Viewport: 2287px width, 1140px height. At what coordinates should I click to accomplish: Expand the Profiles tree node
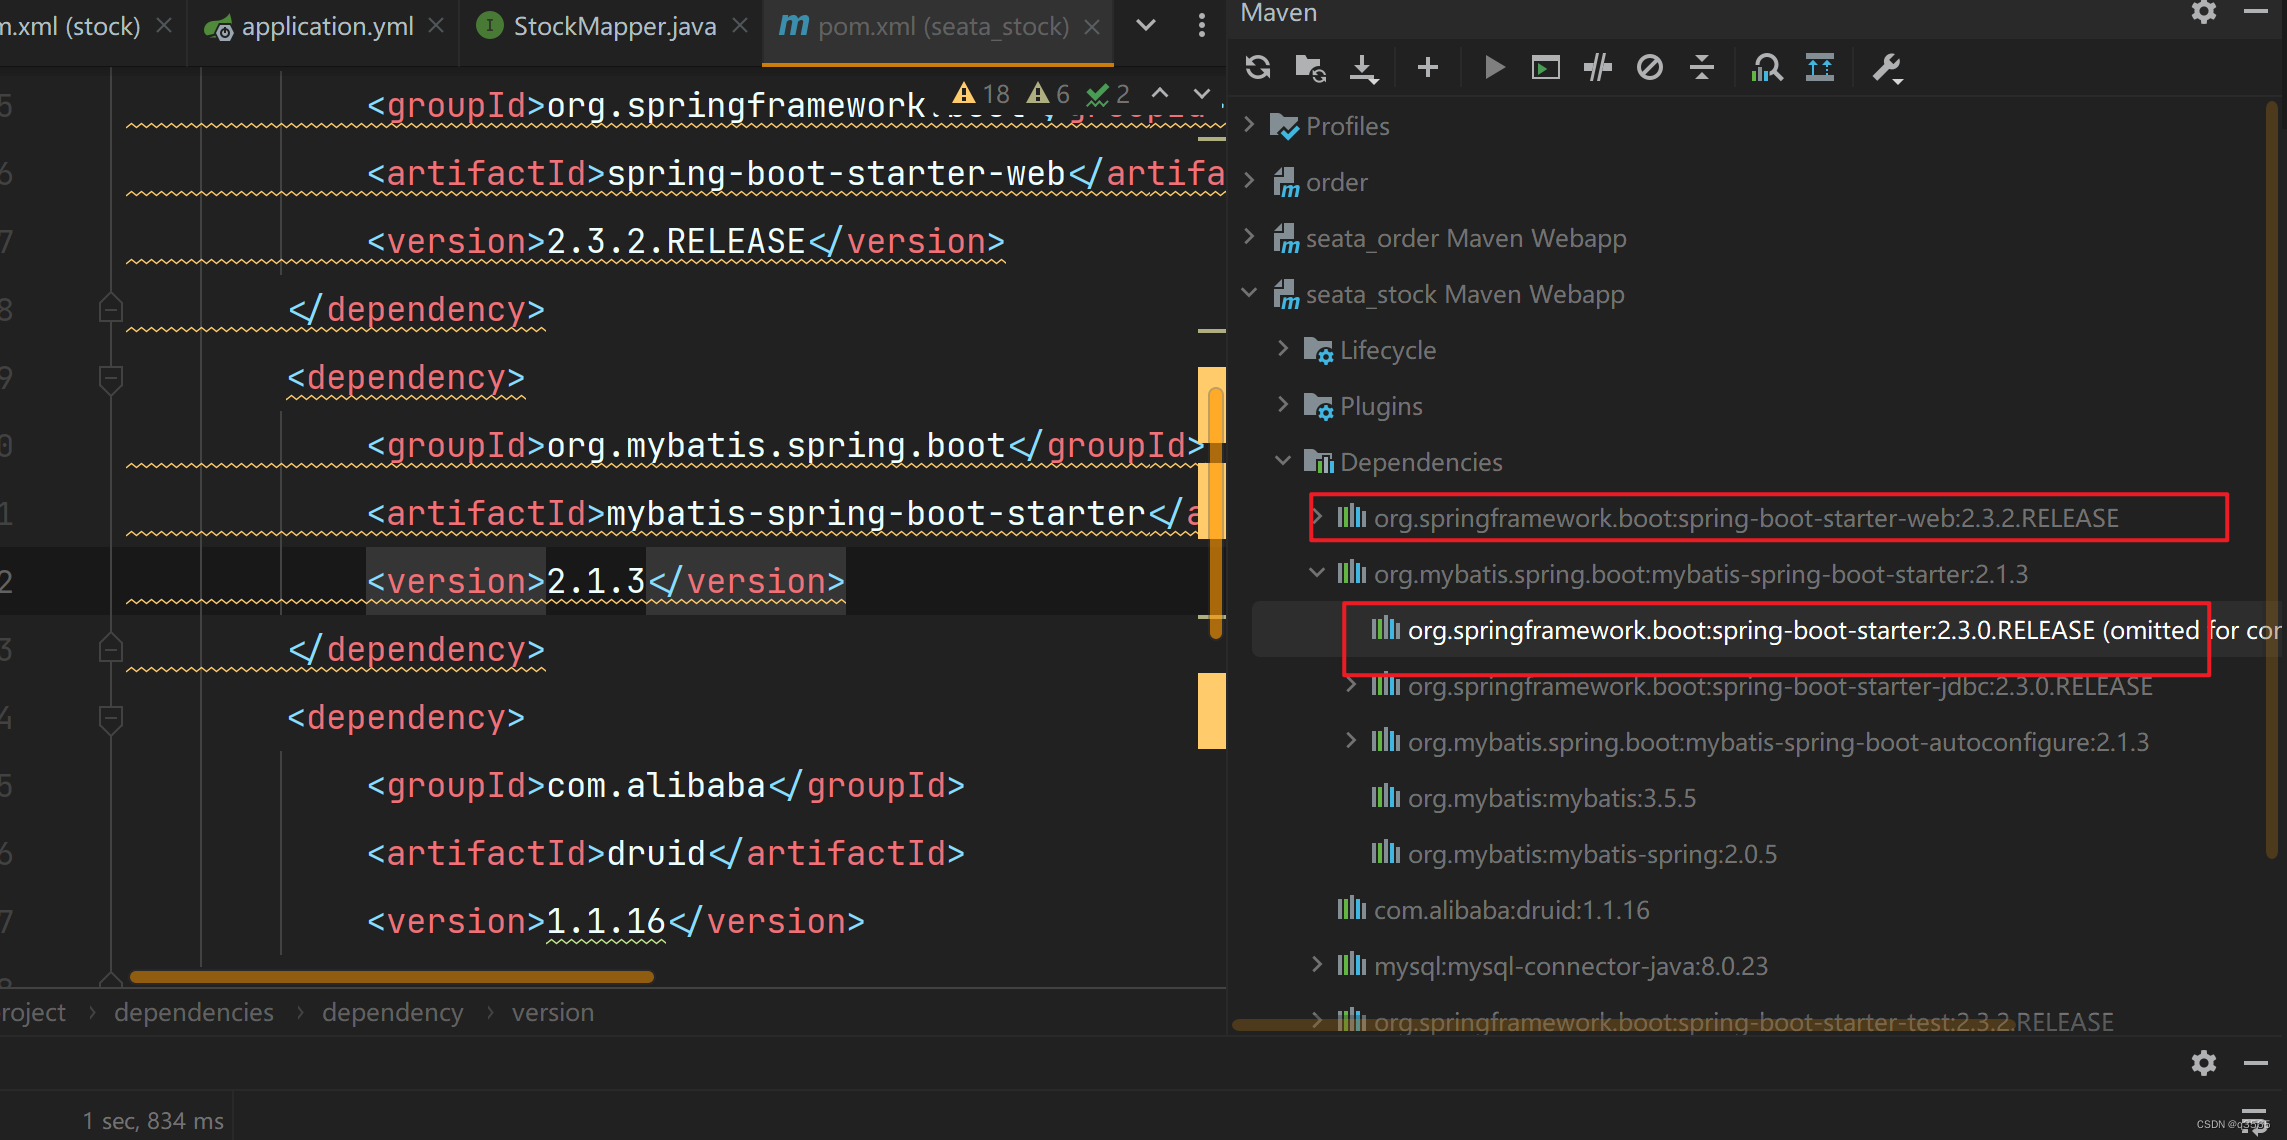pyautogui.click(x=1249, y=125)
